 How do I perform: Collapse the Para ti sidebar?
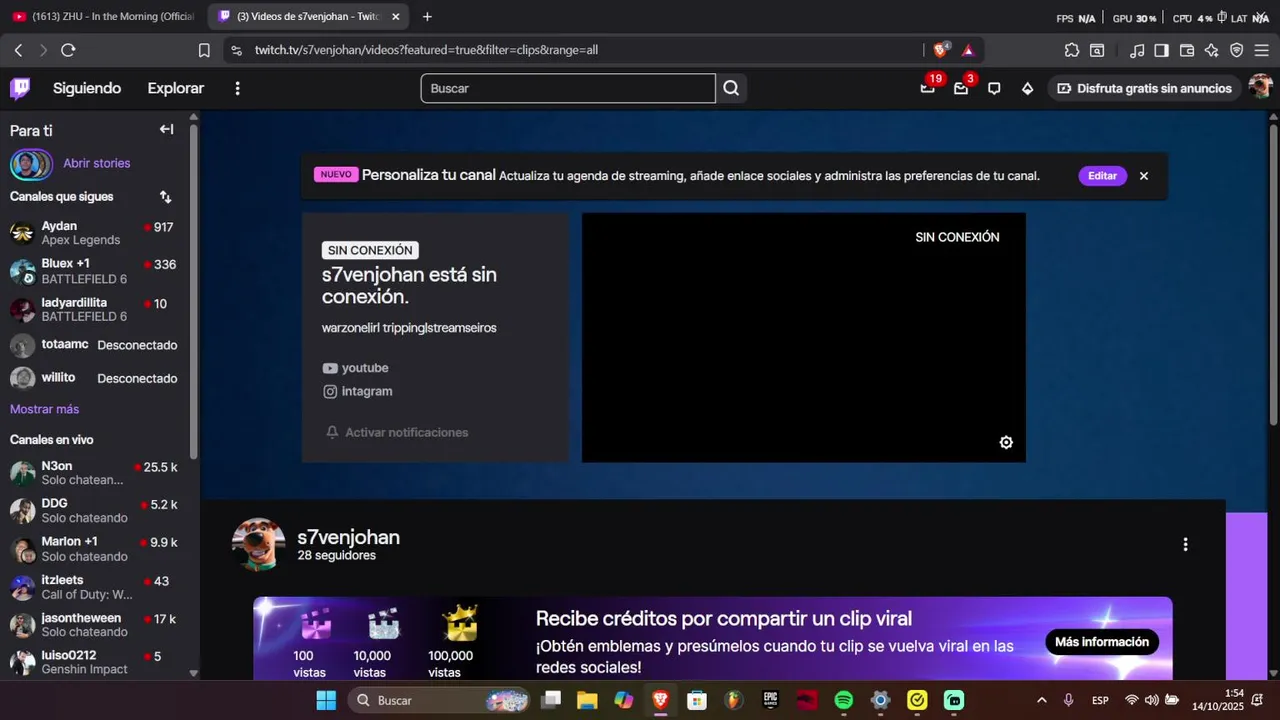[x=166, y=129]
